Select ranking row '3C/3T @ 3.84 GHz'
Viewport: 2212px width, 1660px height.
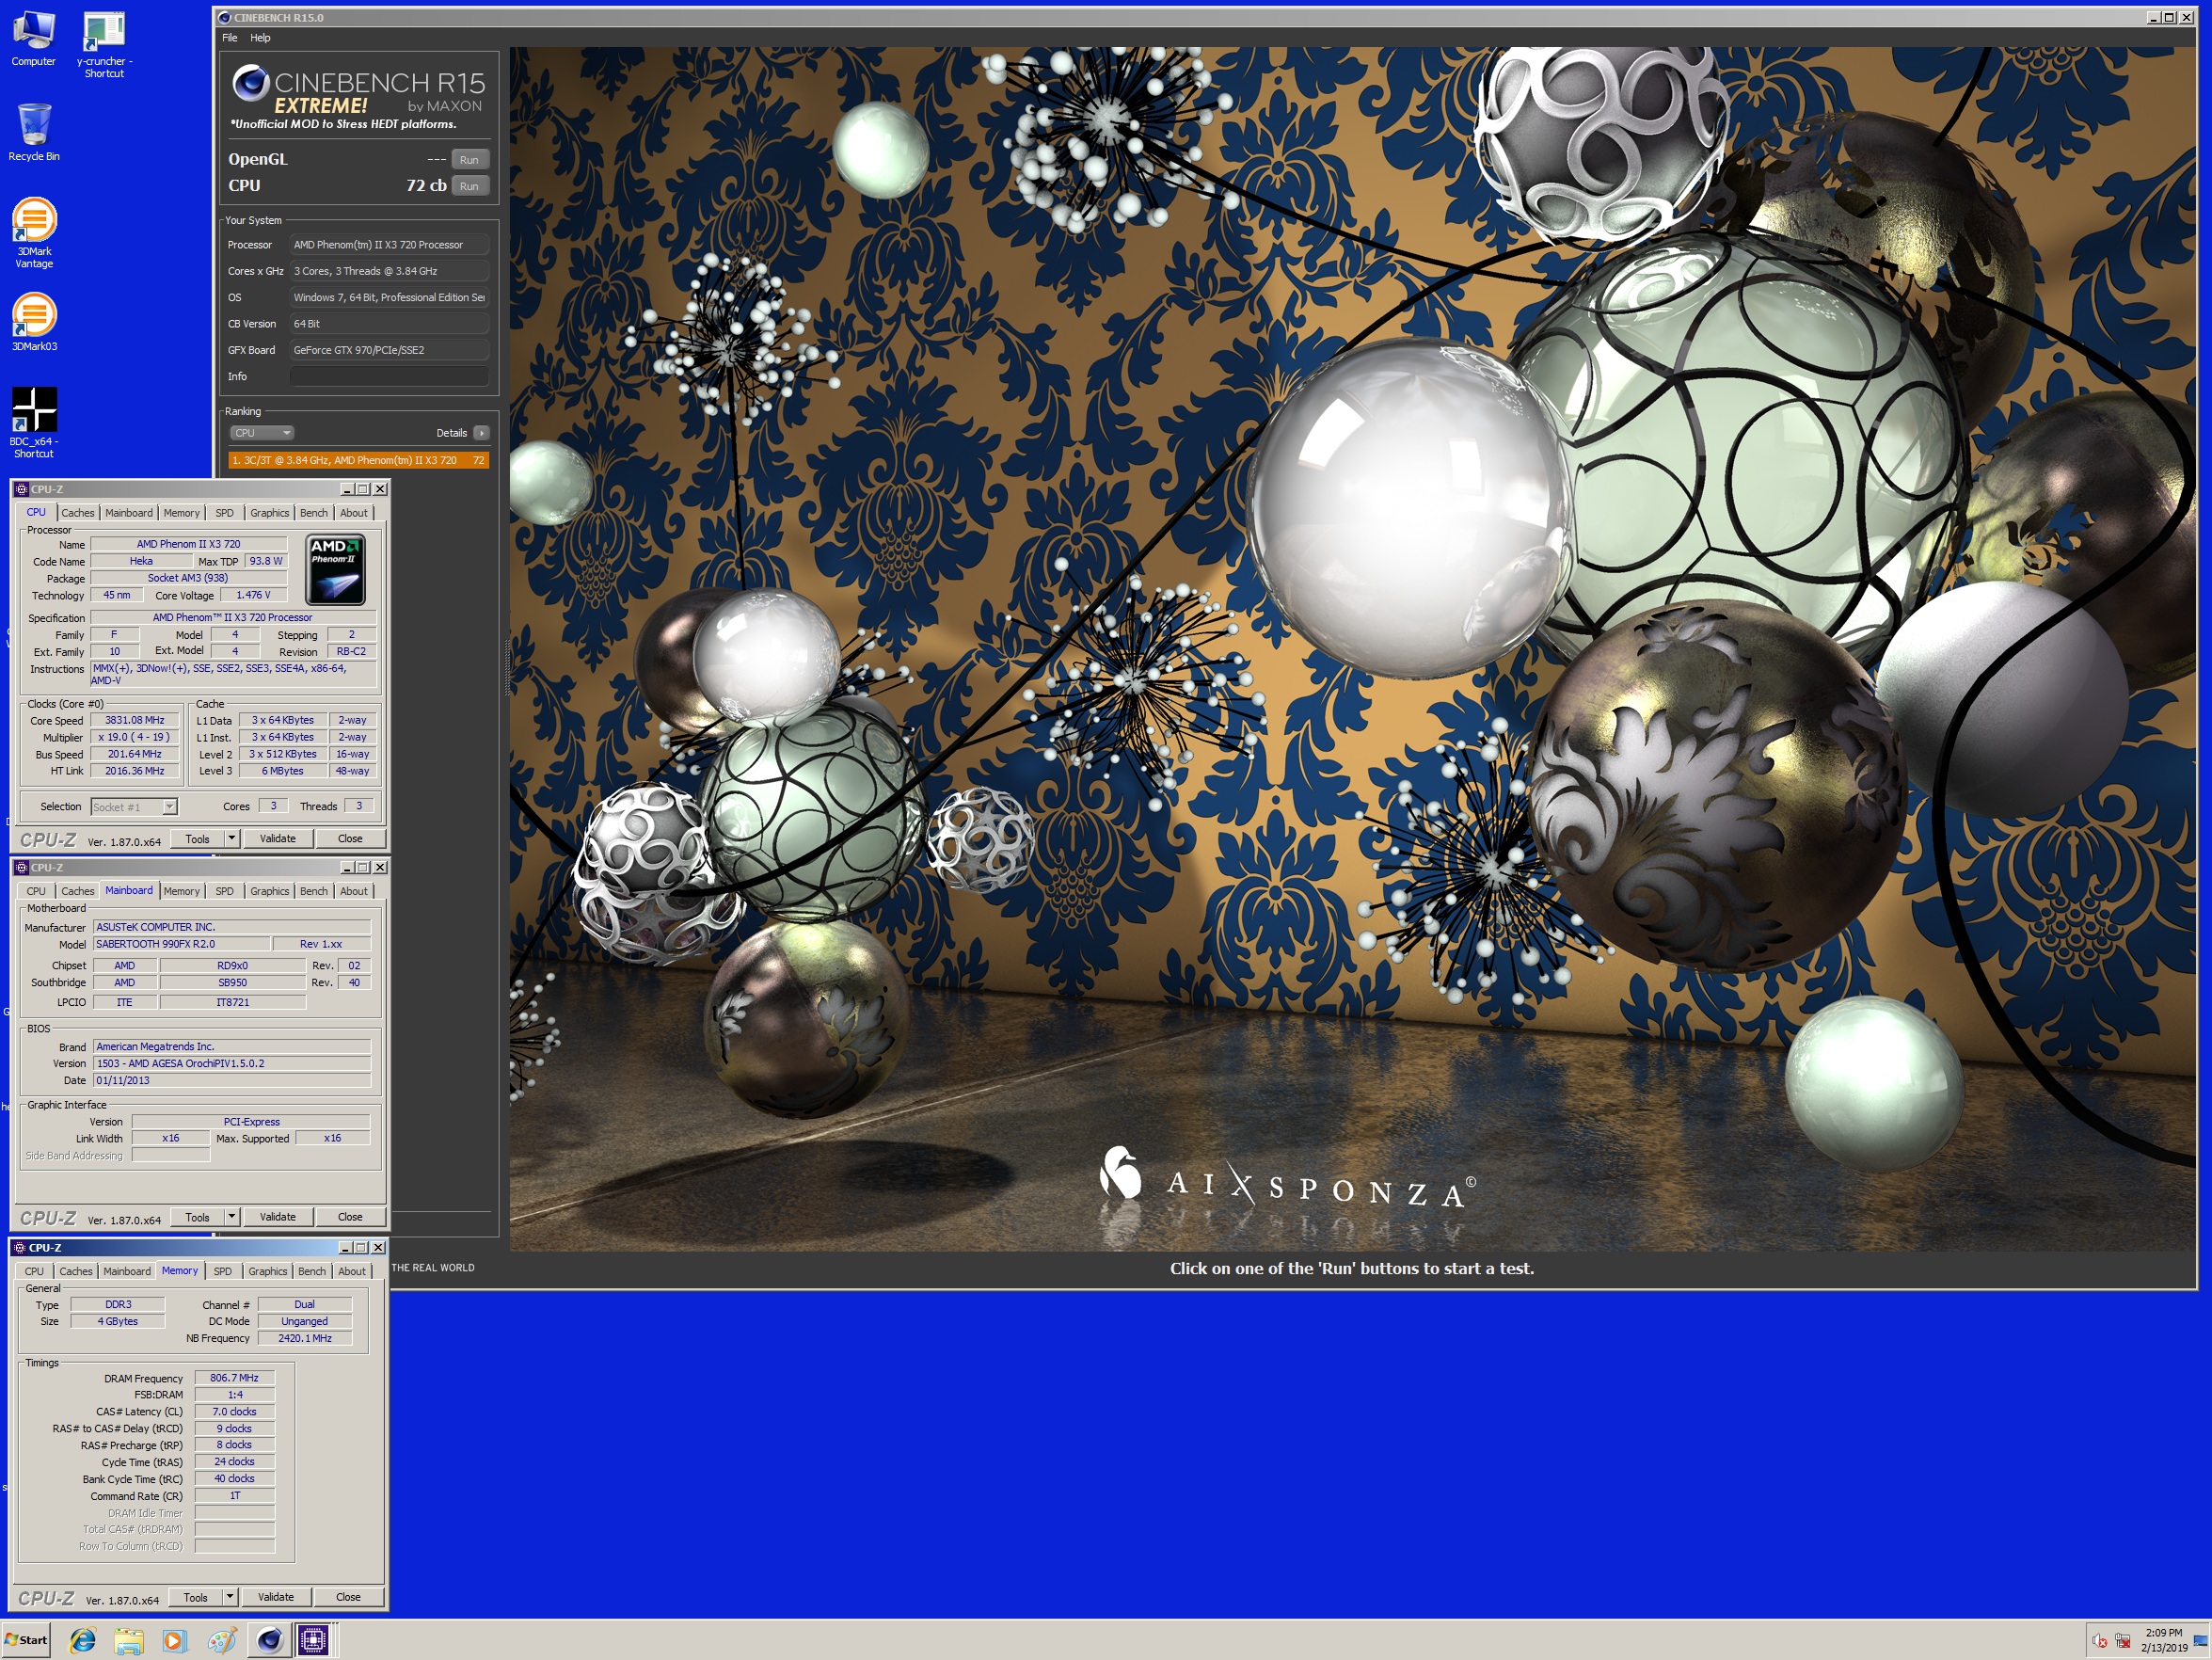359,460
